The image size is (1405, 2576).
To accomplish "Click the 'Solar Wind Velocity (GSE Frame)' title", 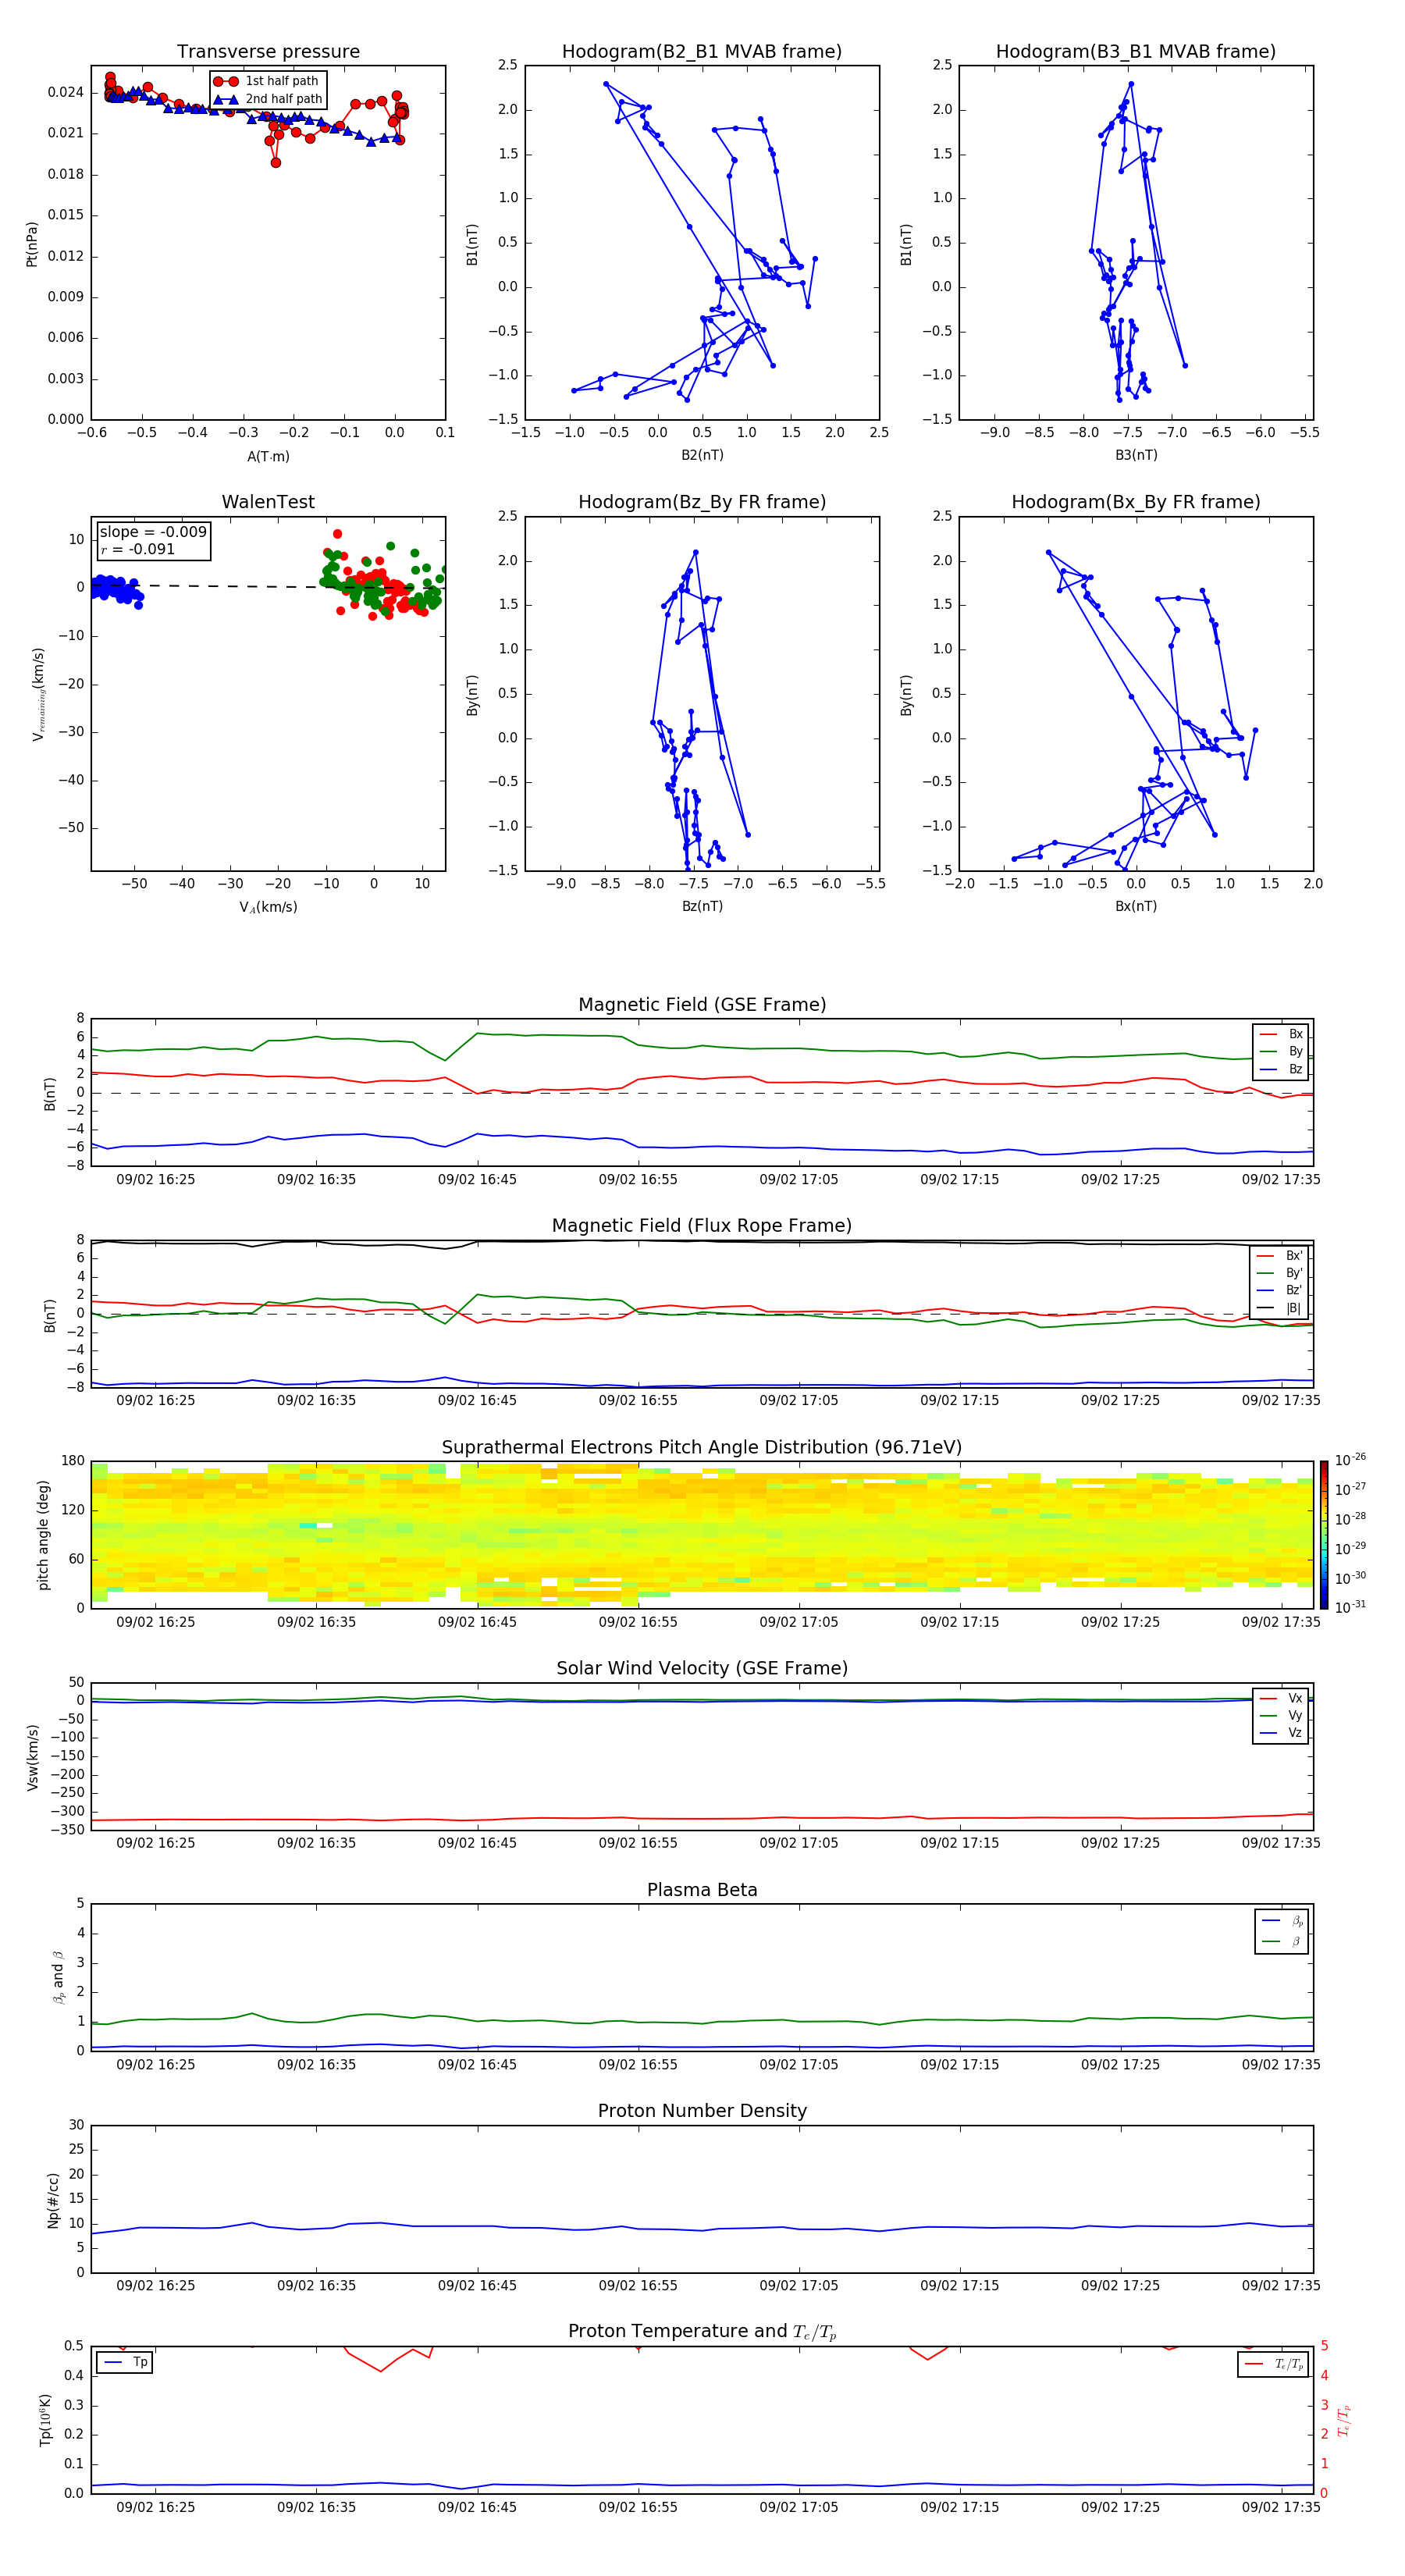I will (x=702, y=1669).
